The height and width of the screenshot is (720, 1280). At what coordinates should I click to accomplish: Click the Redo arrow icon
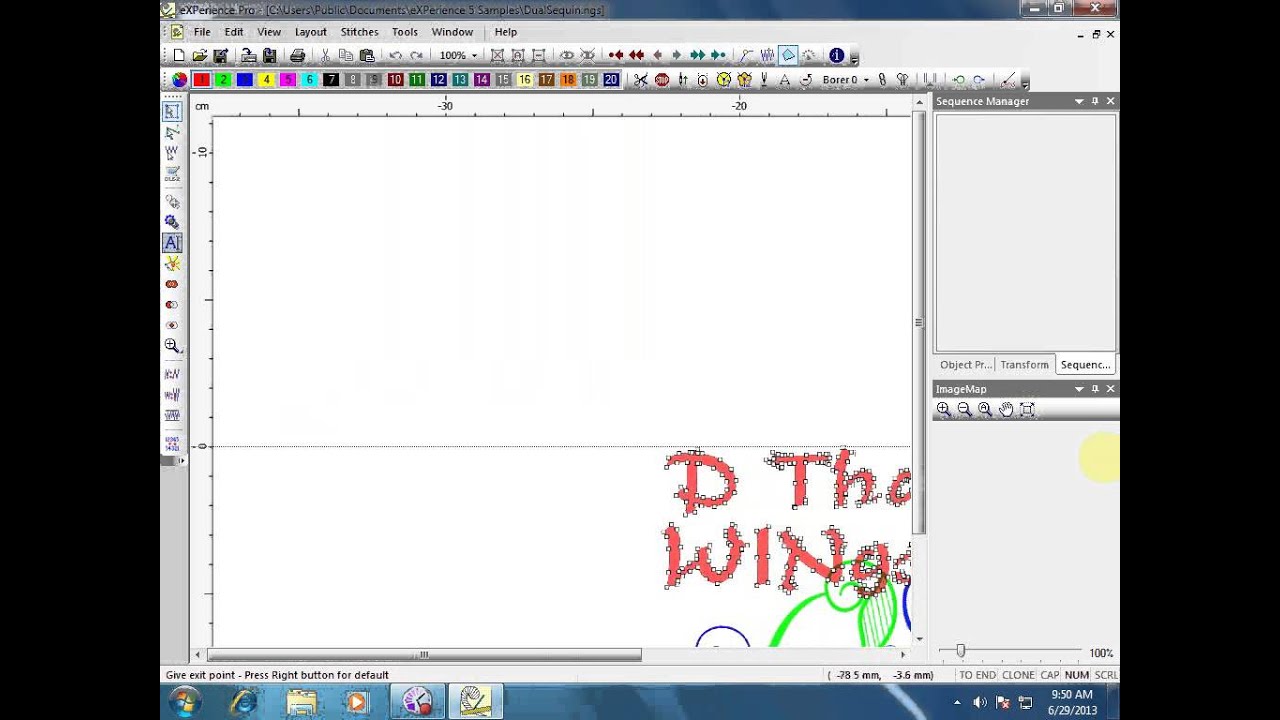417,56
